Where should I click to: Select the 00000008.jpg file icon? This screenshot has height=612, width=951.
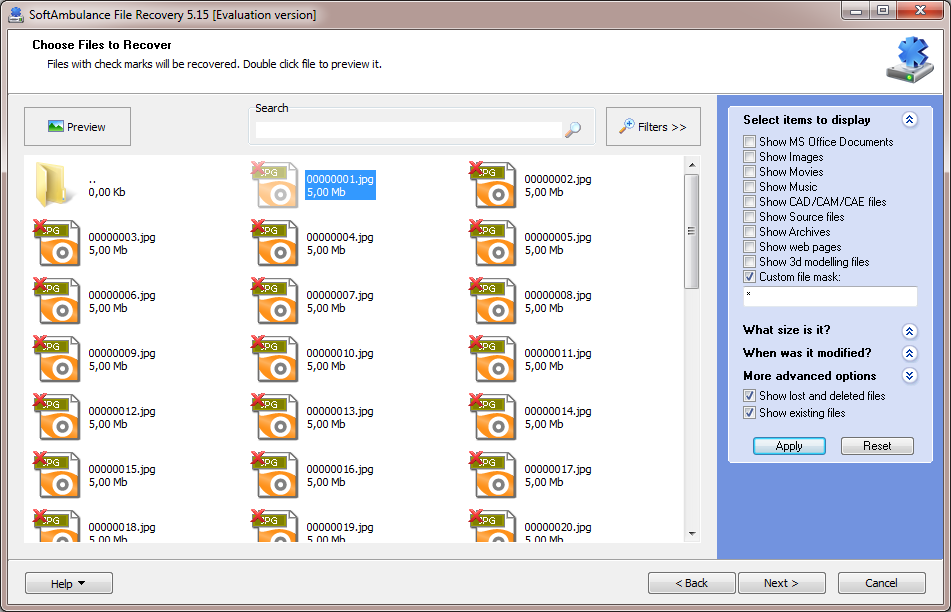[x=492, y=300]
